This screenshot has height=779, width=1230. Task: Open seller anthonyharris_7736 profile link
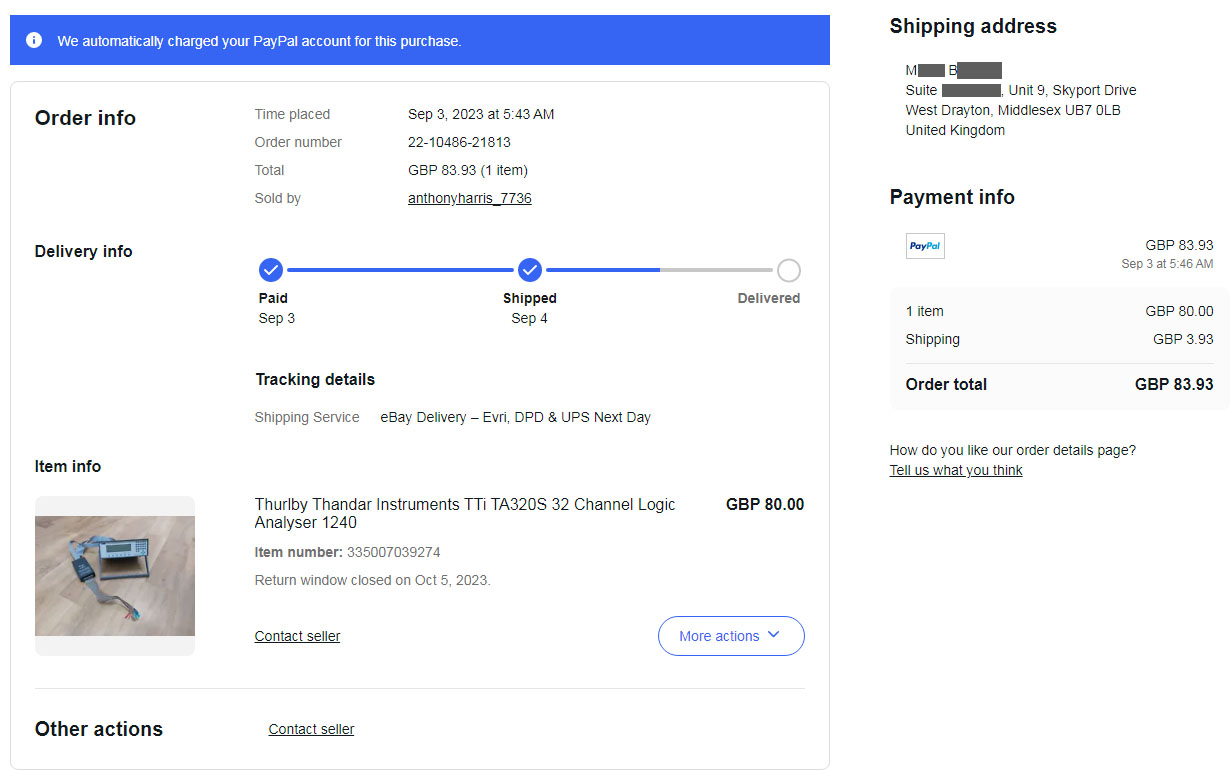pyautogui.click(x=469, y=198)
